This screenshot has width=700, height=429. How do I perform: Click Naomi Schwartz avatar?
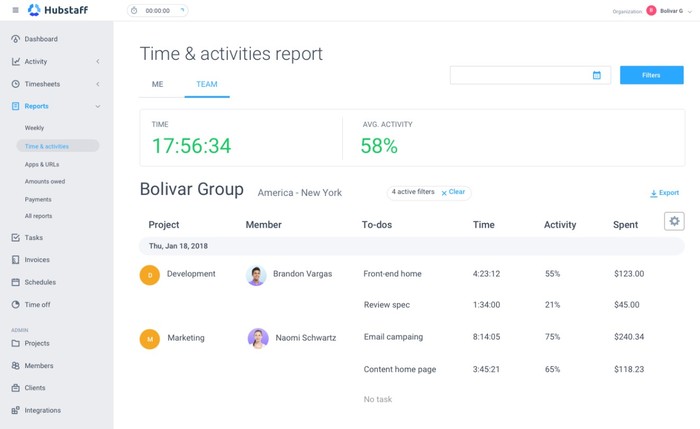coord(258,338)
